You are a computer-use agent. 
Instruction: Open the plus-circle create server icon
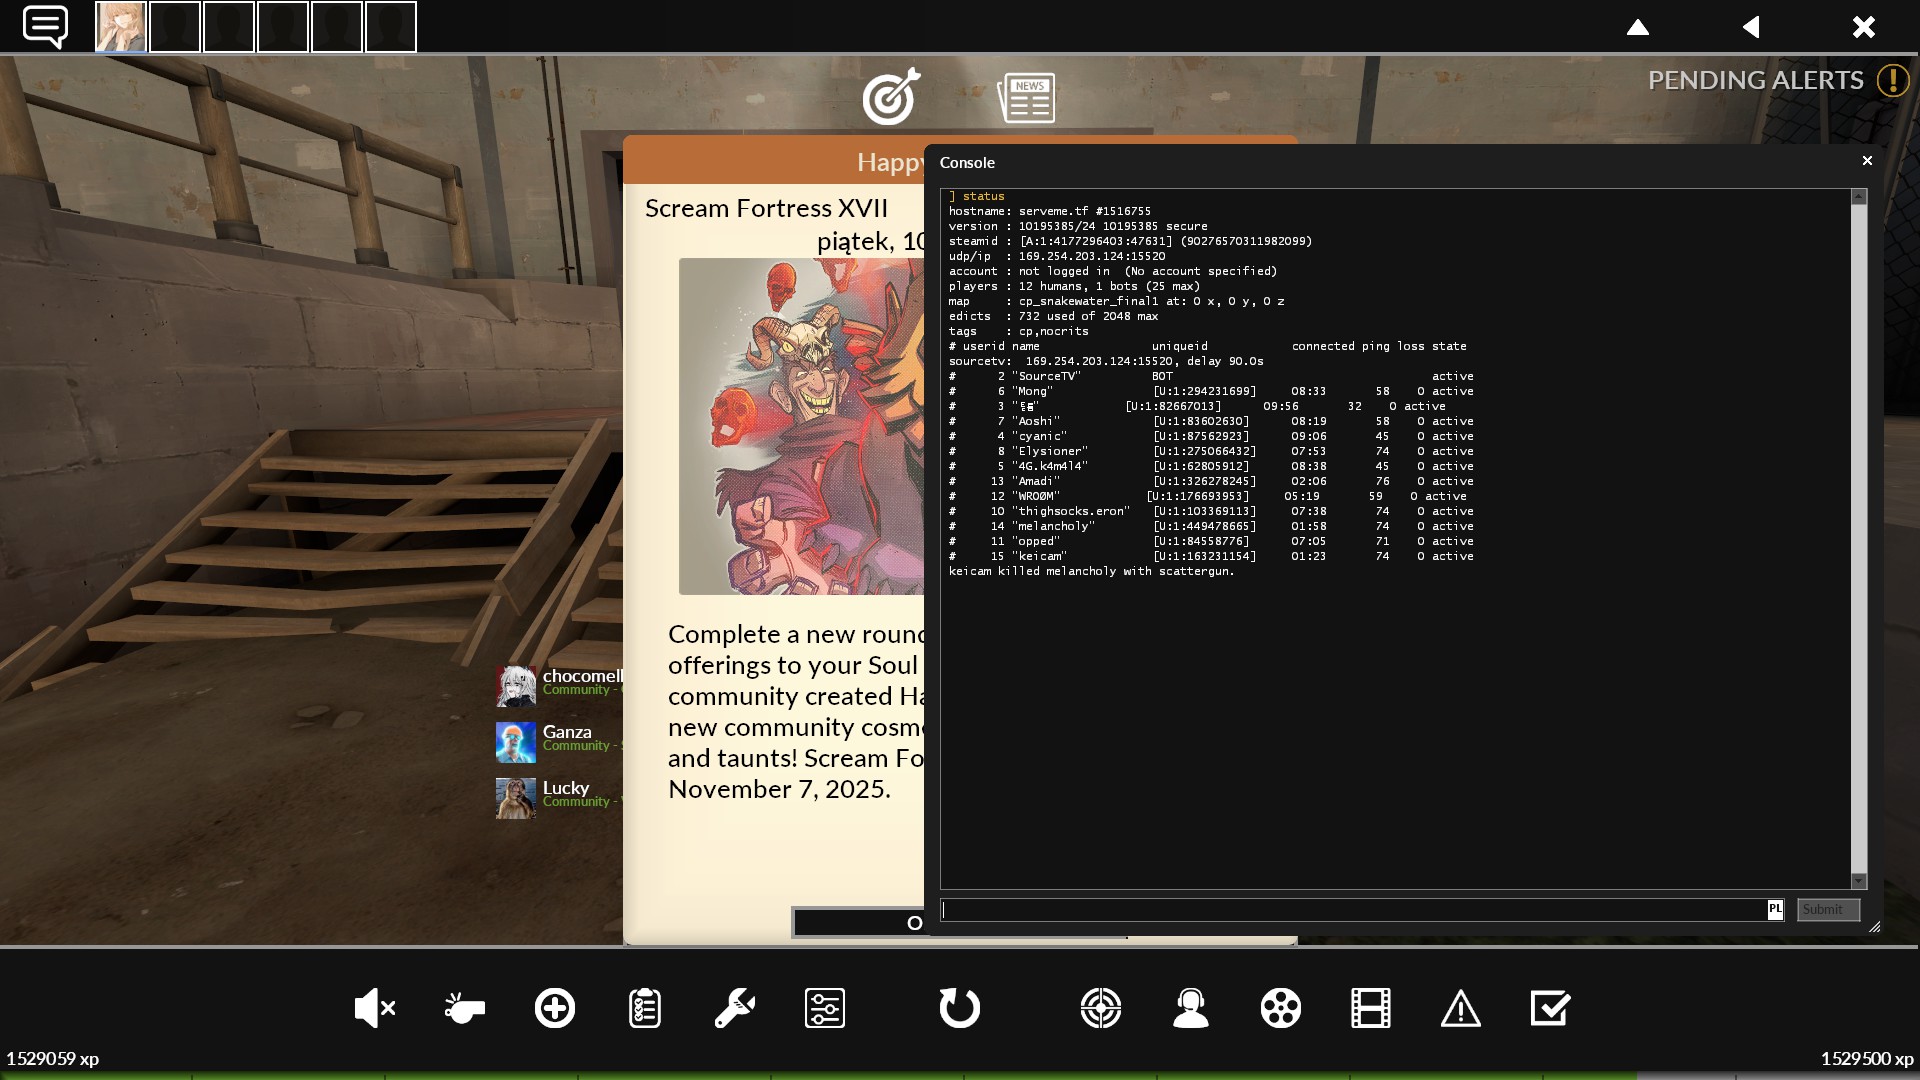pos(555,1008)
